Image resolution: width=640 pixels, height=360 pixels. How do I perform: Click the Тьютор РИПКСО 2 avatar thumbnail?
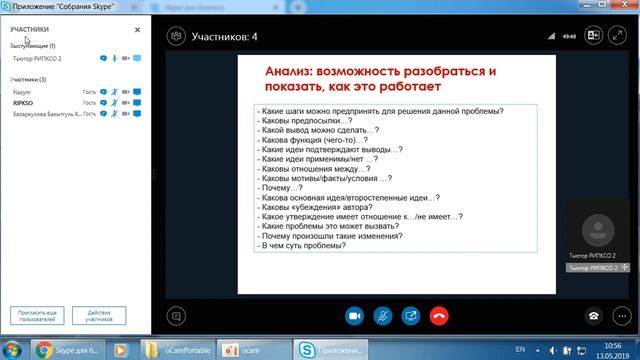coord(598,230)
